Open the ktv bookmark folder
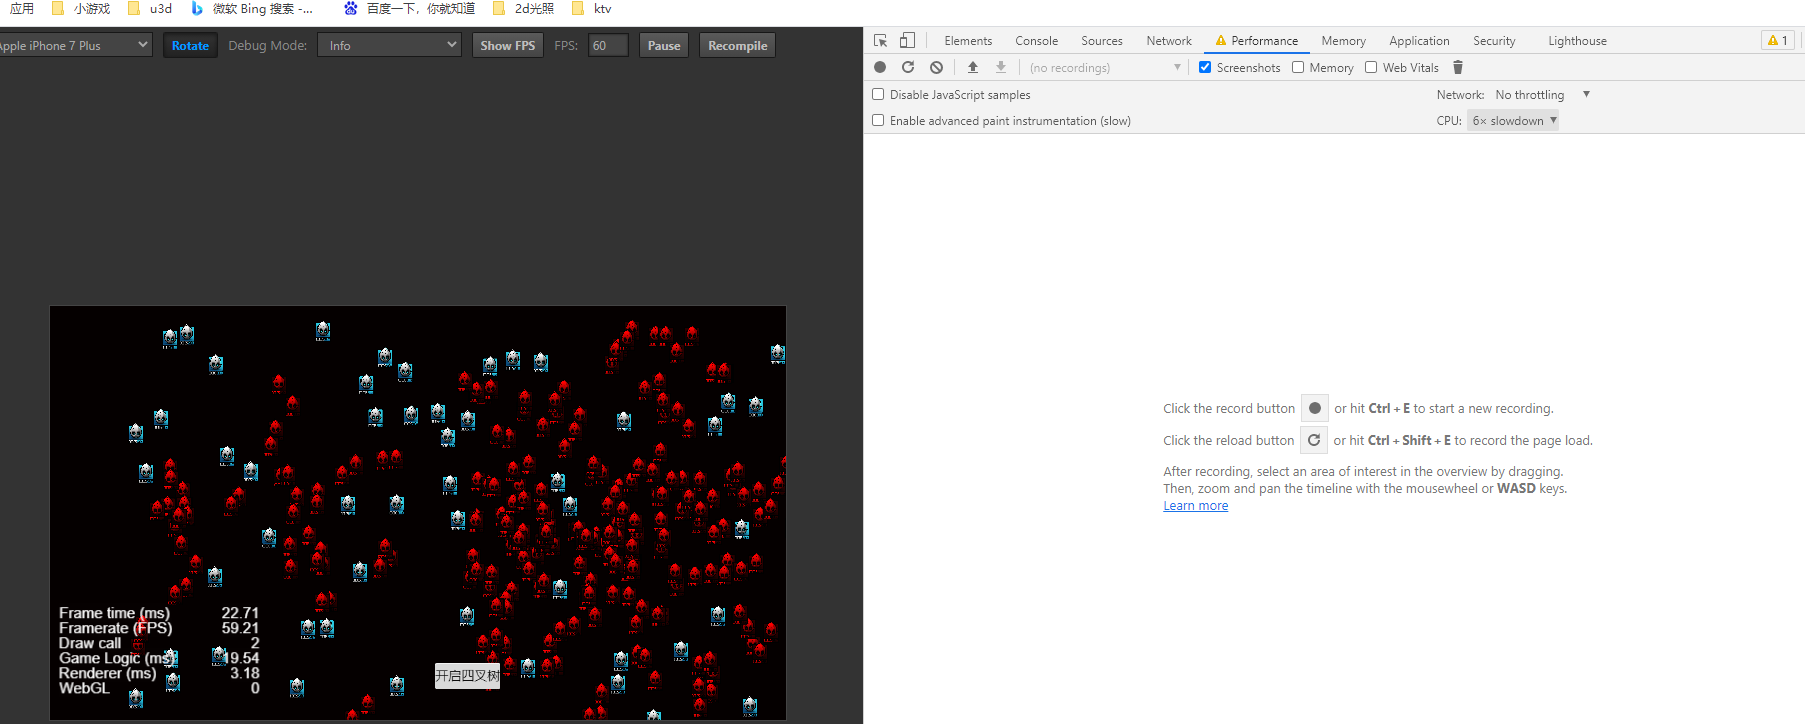Viewport: 1805px width, 724px height. pyautogui.click(x=591, y=9)
